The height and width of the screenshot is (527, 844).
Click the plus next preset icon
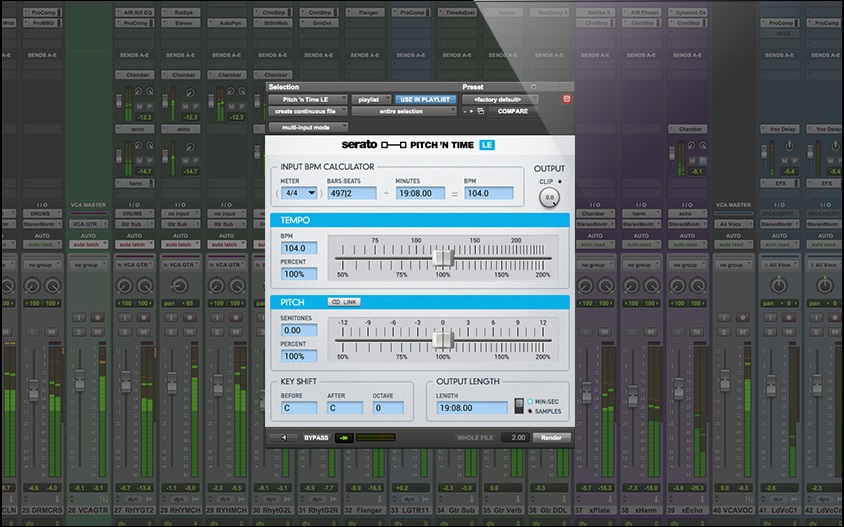click(x=472, y=111)
